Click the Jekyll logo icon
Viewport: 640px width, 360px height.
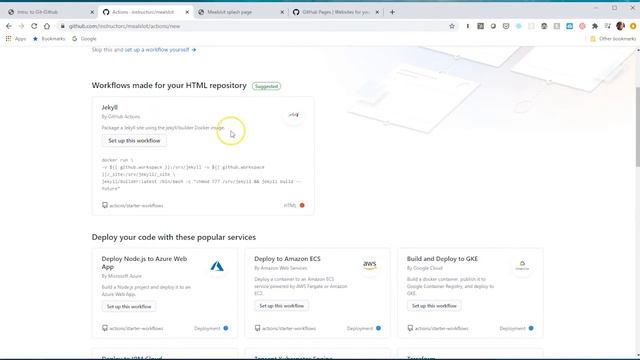pos(293,115)
